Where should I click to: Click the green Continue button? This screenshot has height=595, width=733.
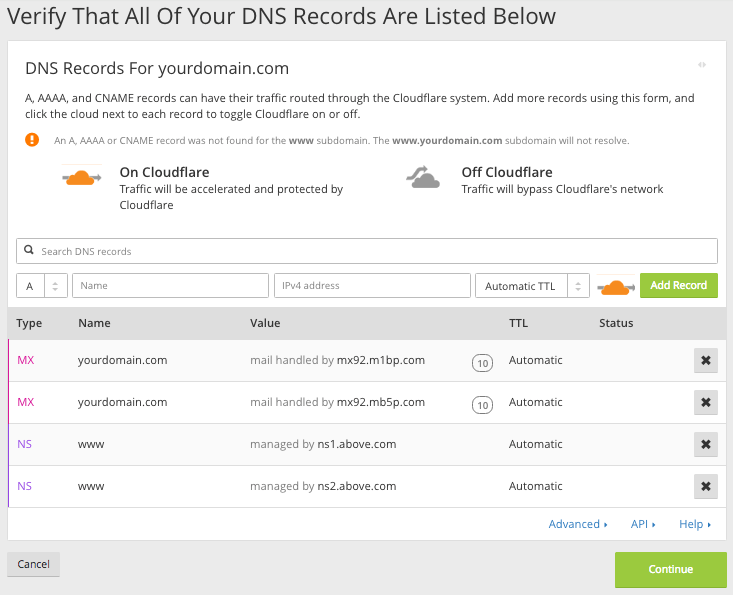pos(670,569)
